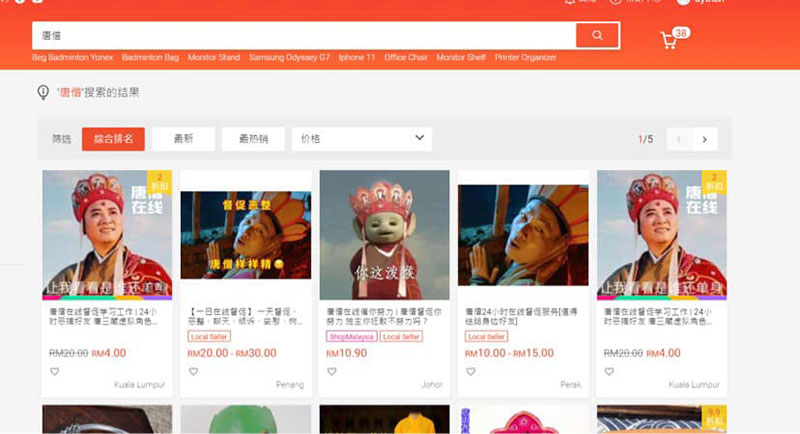800x434 pixels.
Task: Like the RM10.00 - RM15.00 Perak product
Action: 470,372
